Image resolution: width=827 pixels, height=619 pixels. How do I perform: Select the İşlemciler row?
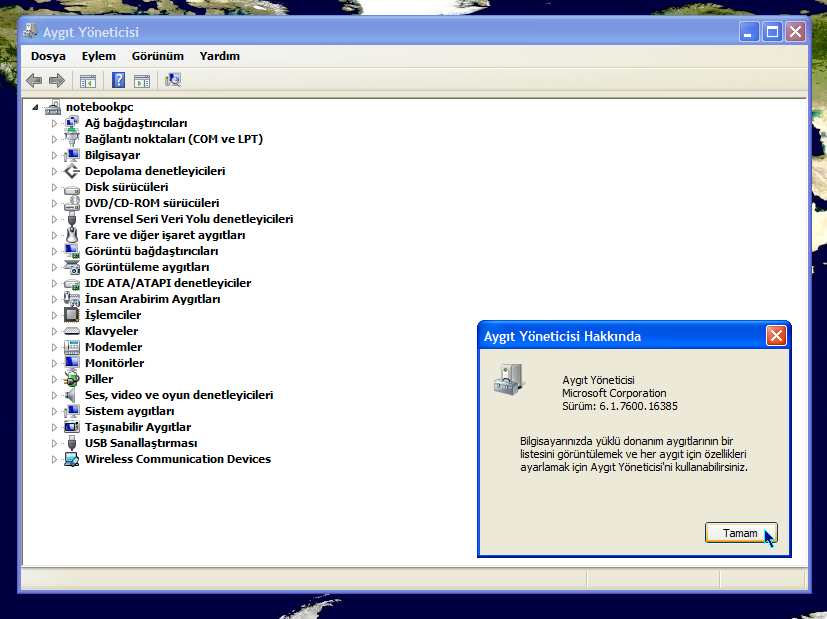point(113,315)
